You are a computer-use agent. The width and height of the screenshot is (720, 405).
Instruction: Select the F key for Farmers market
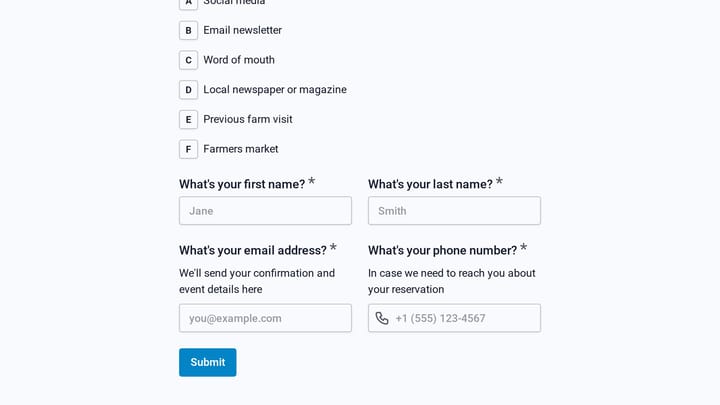tap(188, 149)
